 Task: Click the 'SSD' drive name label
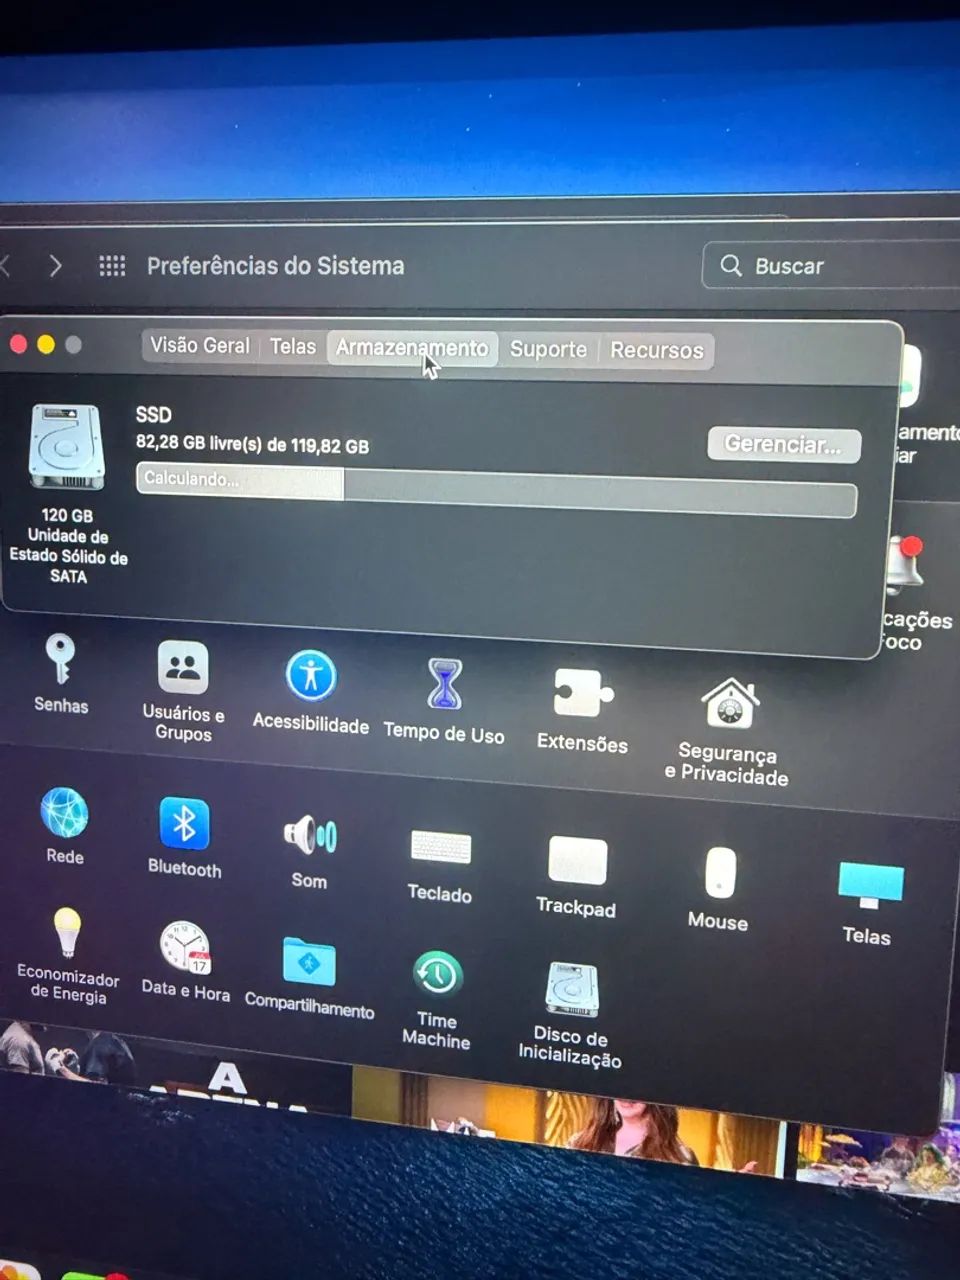pyautogui.click(x=154, y=414)
